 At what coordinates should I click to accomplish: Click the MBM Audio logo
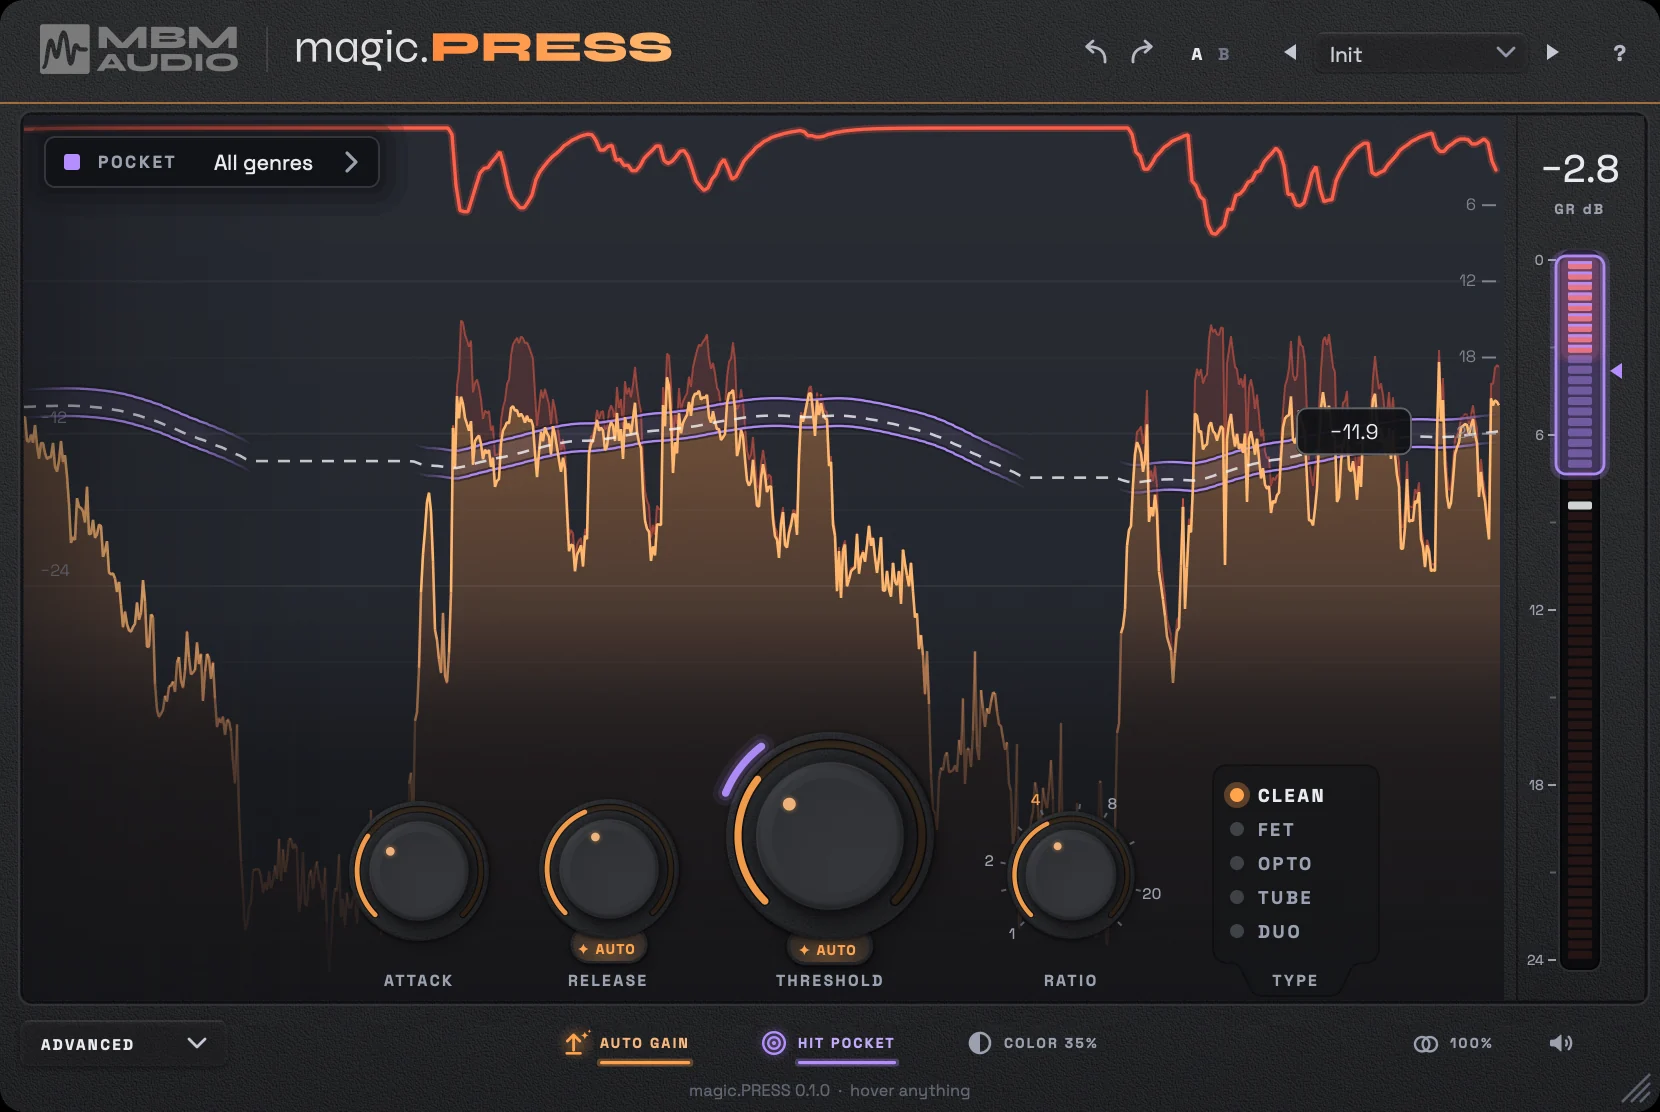pyautogui.click(x=139, y=49)
